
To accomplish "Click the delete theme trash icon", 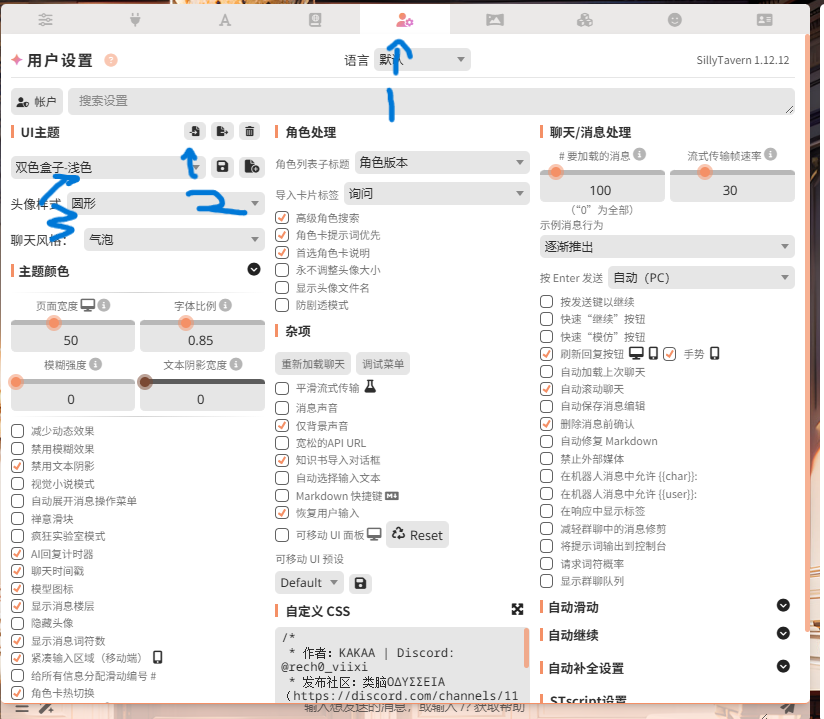I will click(250, 131).
